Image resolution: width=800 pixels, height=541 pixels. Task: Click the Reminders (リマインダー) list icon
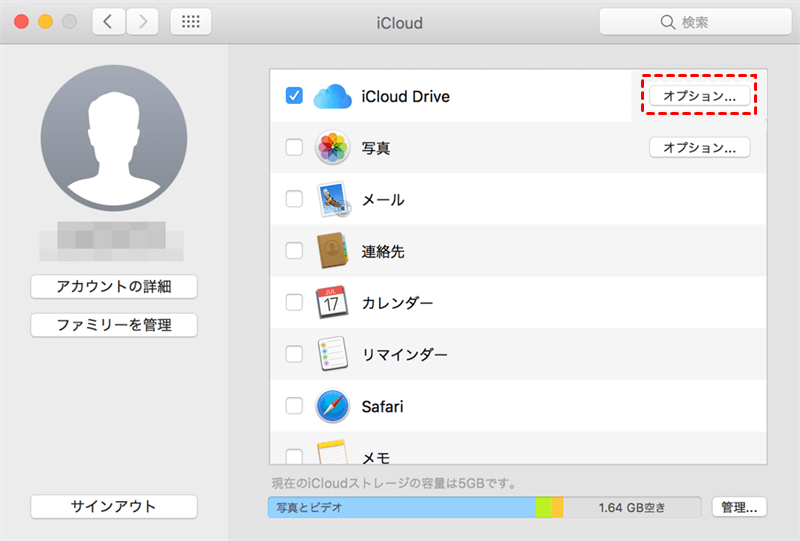(x=332, y=354)
